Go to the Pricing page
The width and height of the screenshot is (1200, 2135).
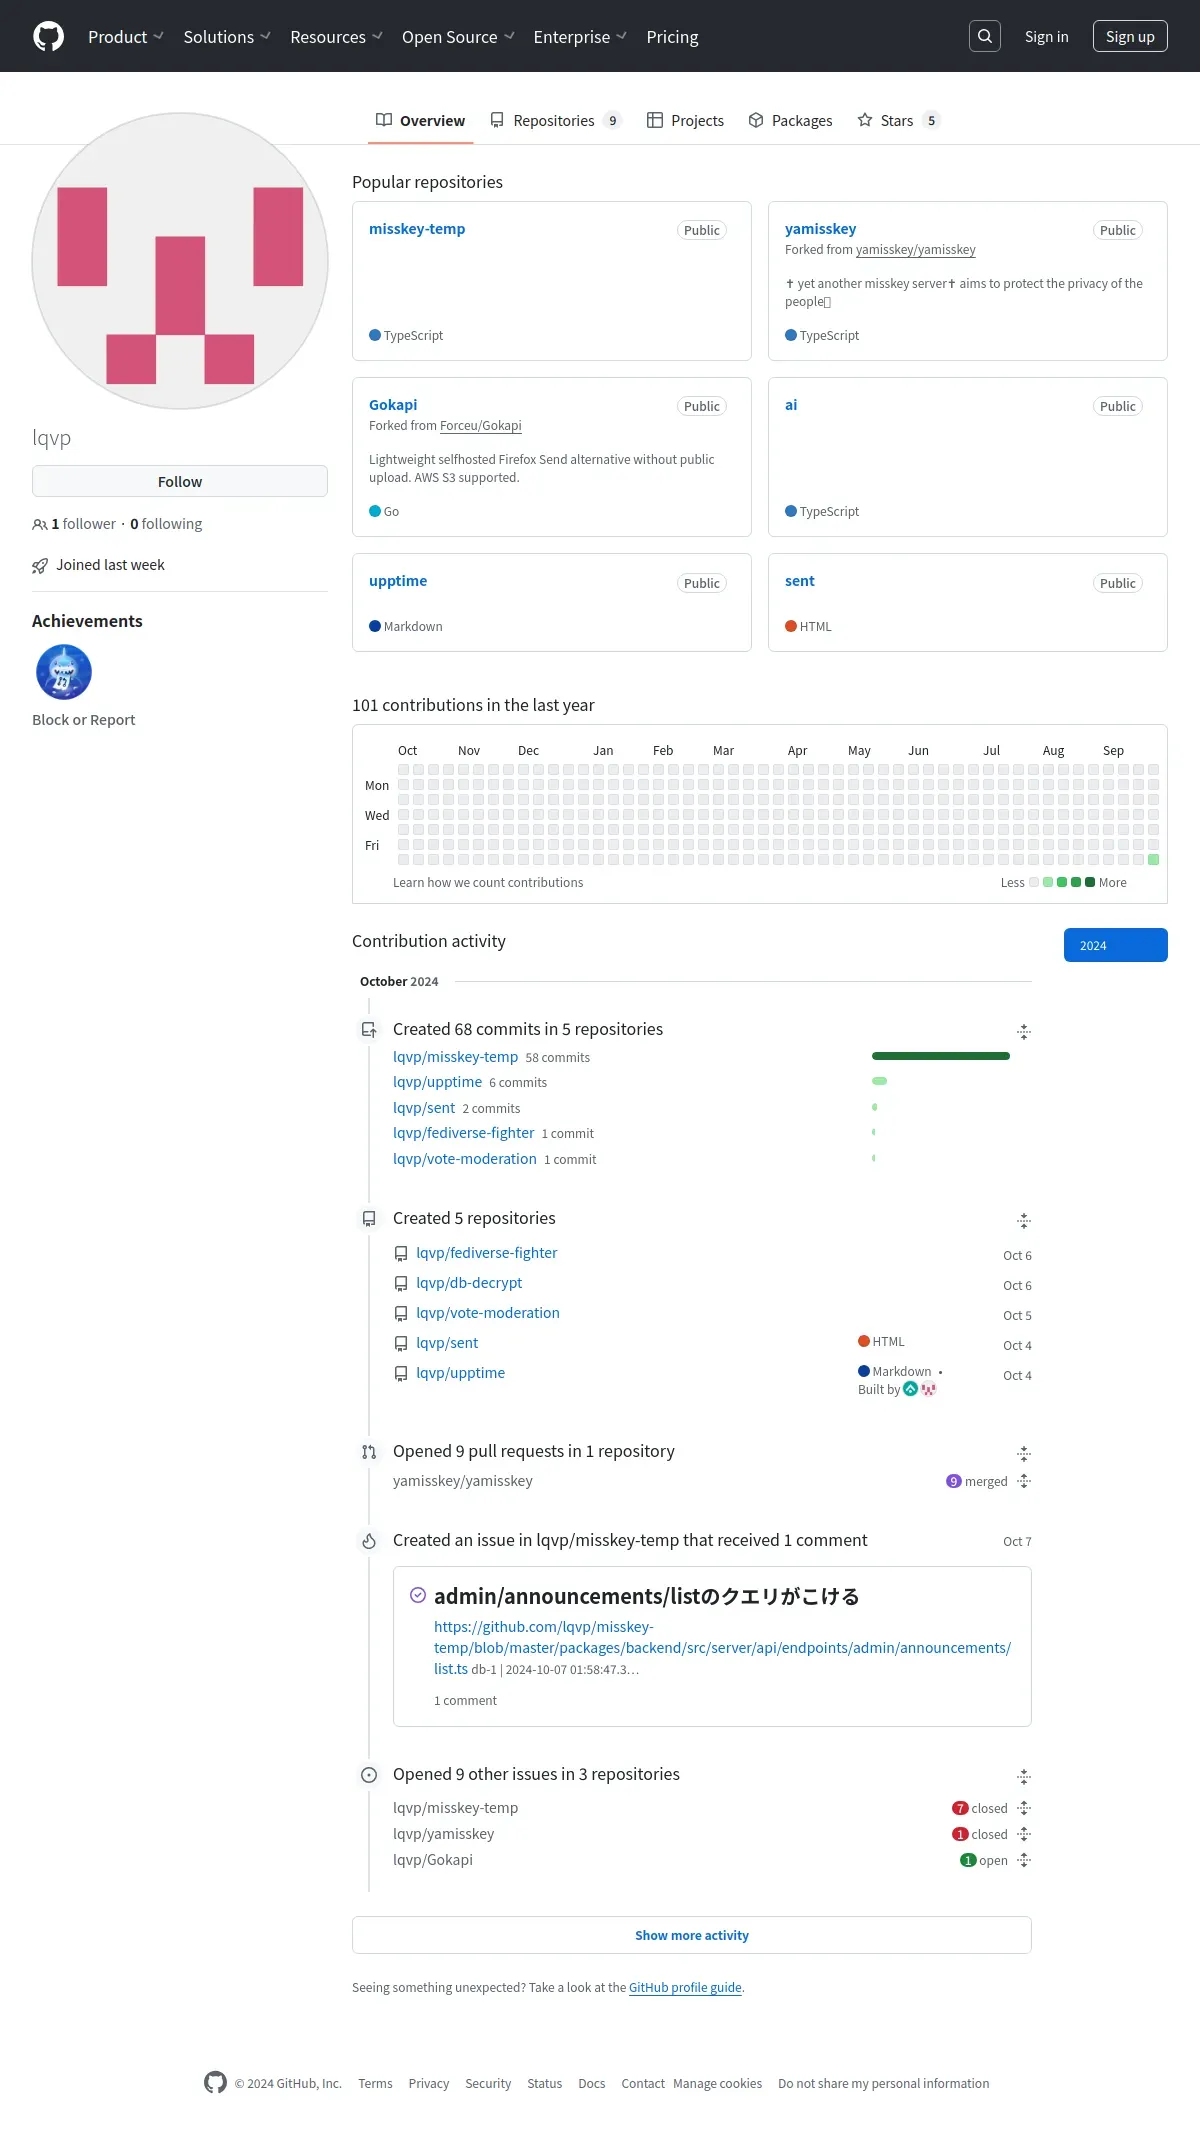(x=672, y=36)
